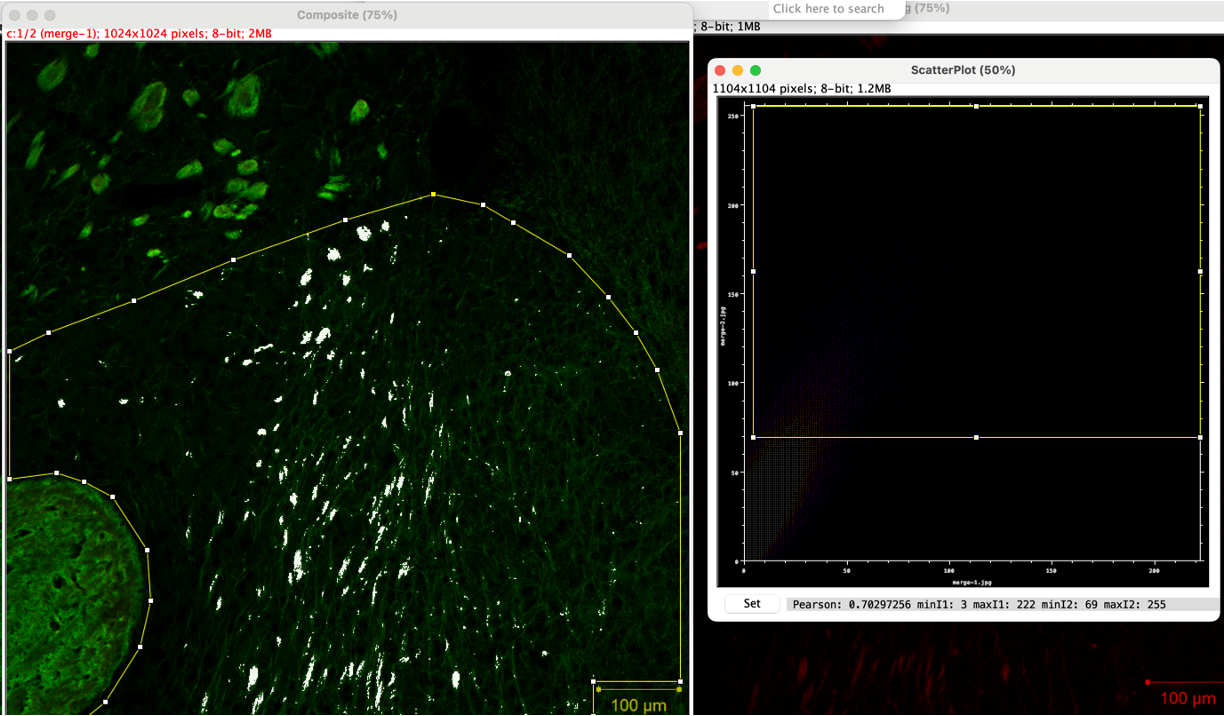Viewport: 1224px width, 716px height.
Task: Click the 'Click here to search' field
Action: tap(828, 9)
